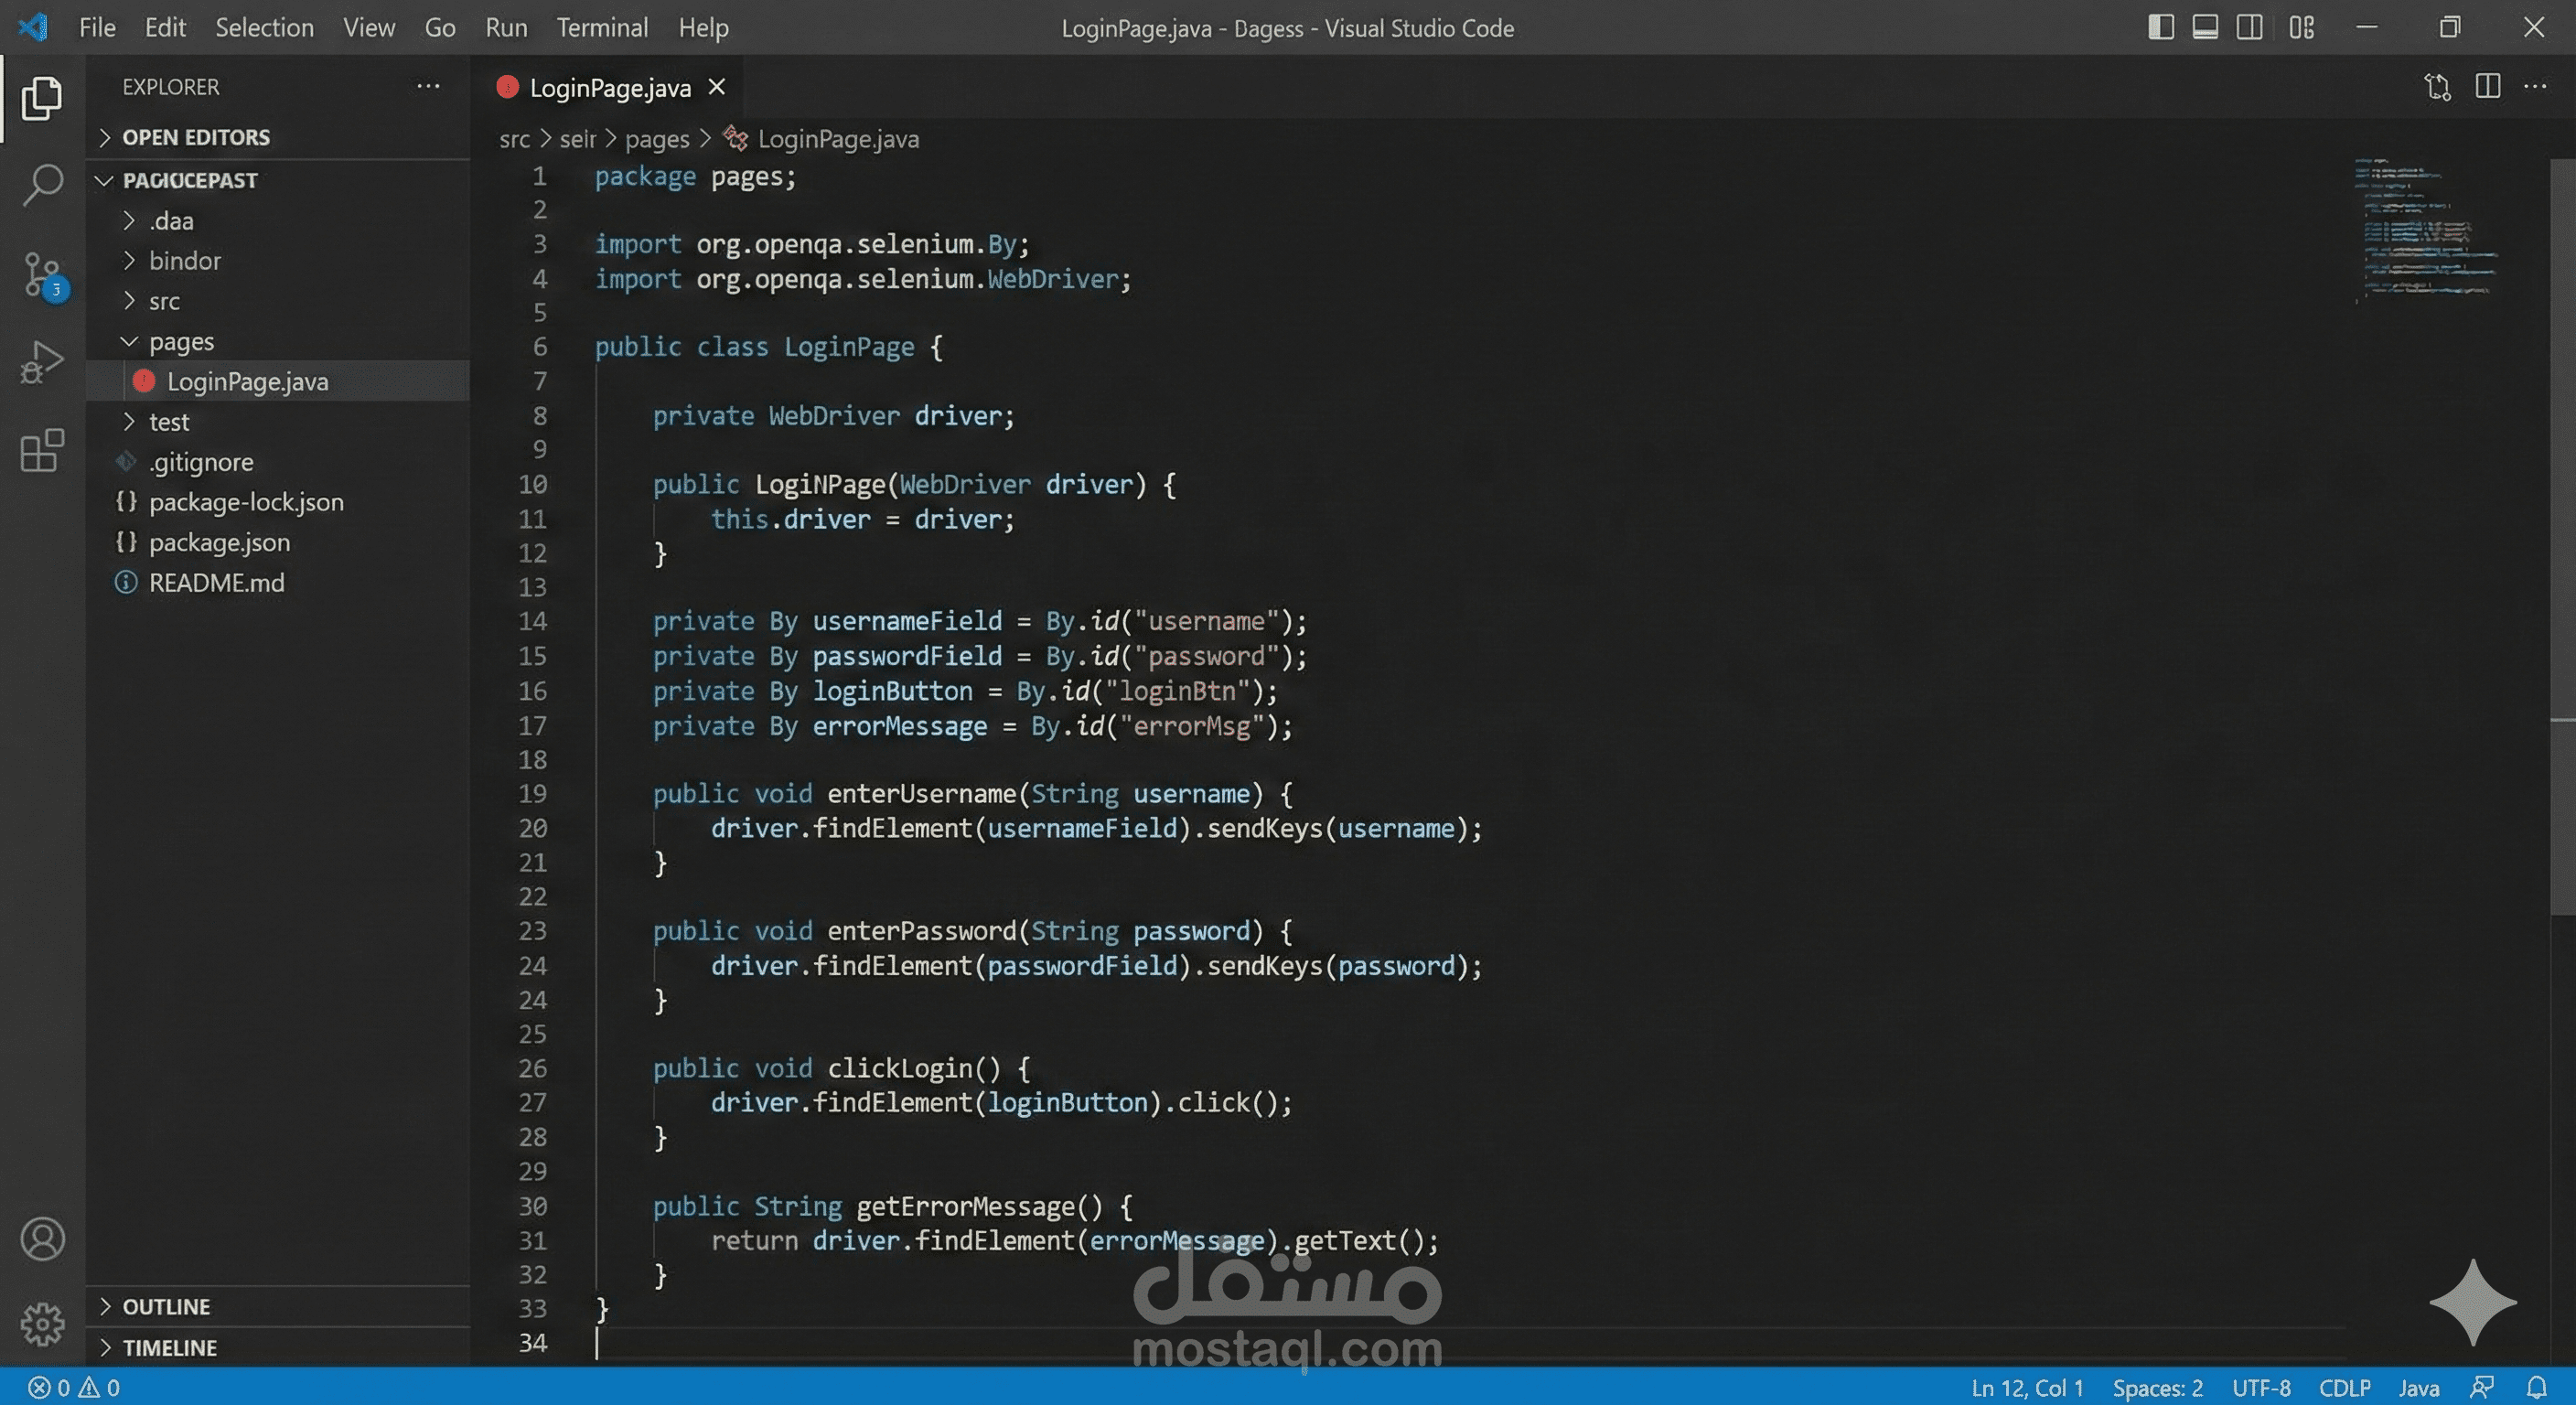2576x1405 pixels.
Task: Open the Manage gear settings icon
Action: pos(42,1324)
